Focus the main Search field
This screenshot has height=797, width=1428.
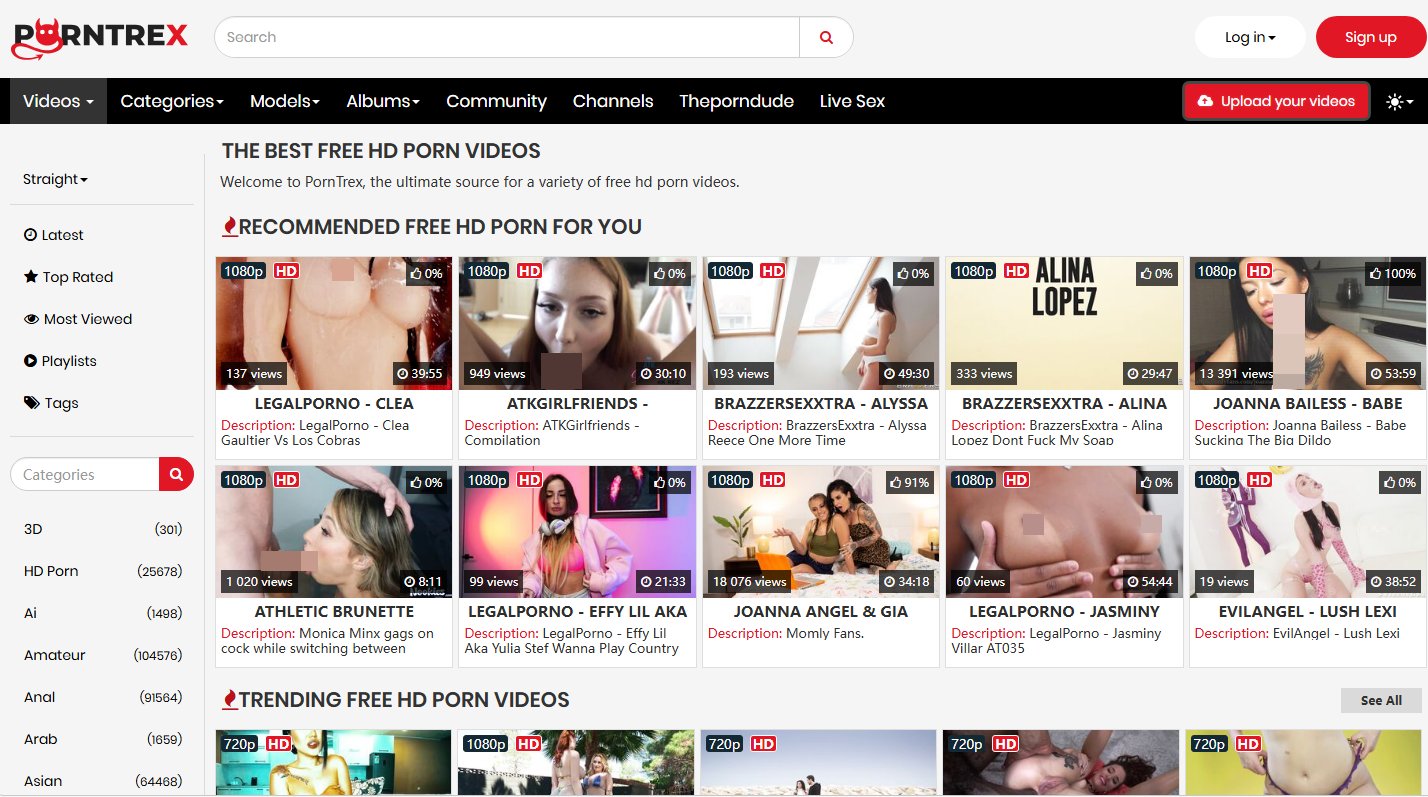507,37
